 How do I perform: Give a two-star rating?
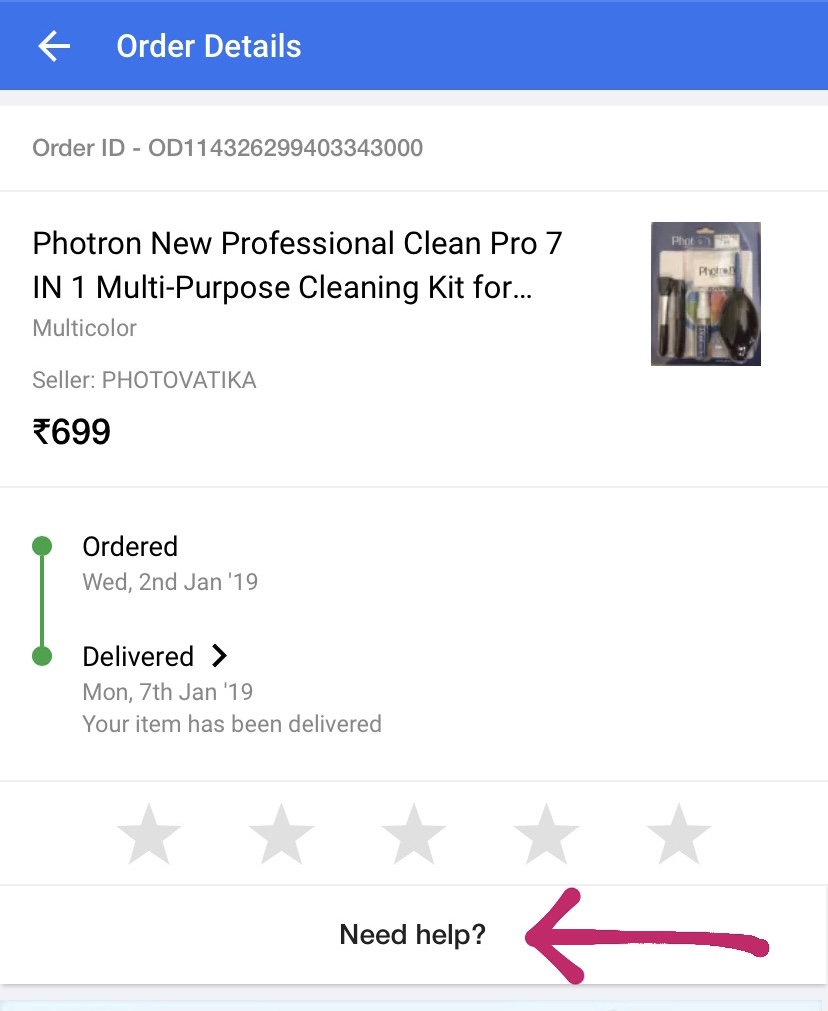(x=281, y=833)
